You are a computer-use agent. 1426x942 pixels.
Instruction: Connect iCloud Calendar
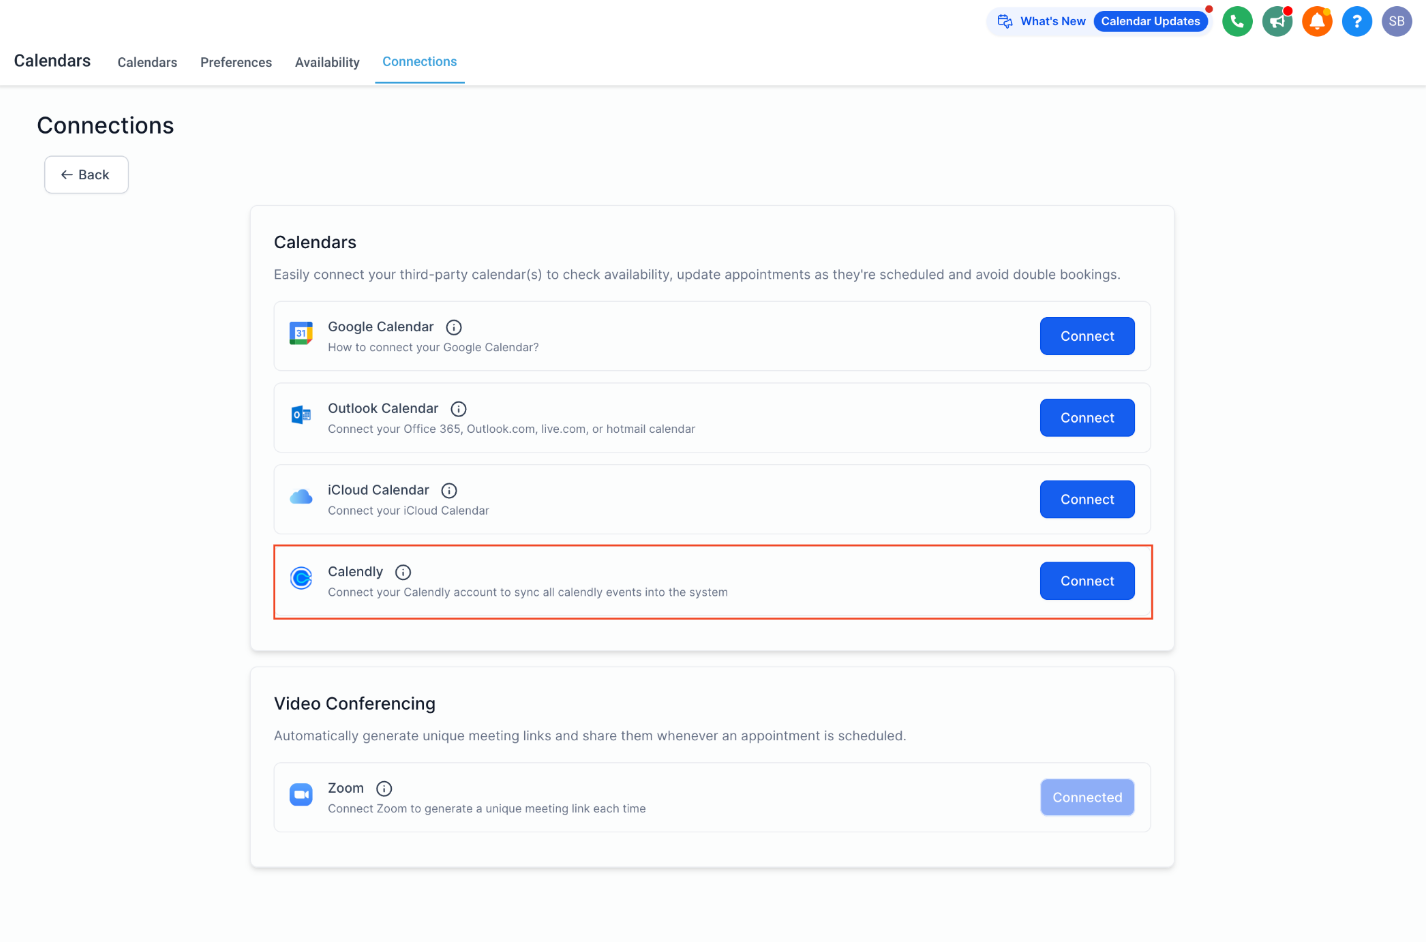click(1087, 499)
